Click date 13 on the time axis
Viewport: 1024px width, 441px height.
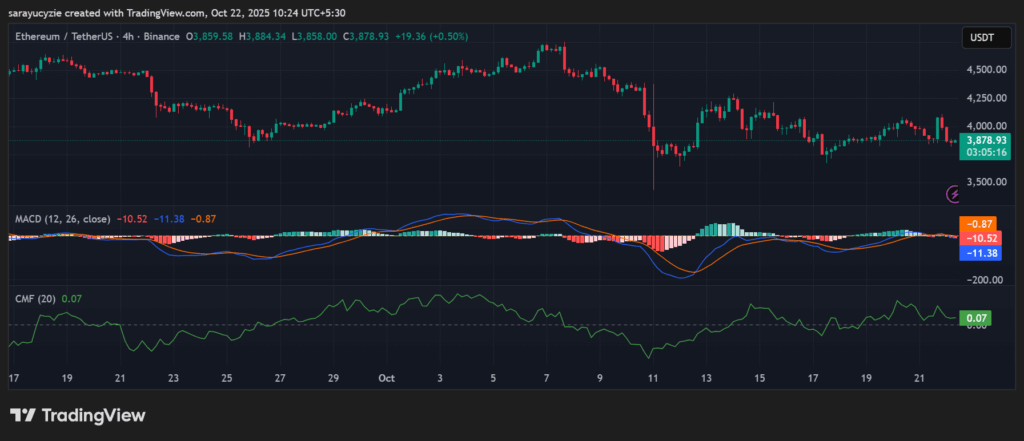click(707, 379)
